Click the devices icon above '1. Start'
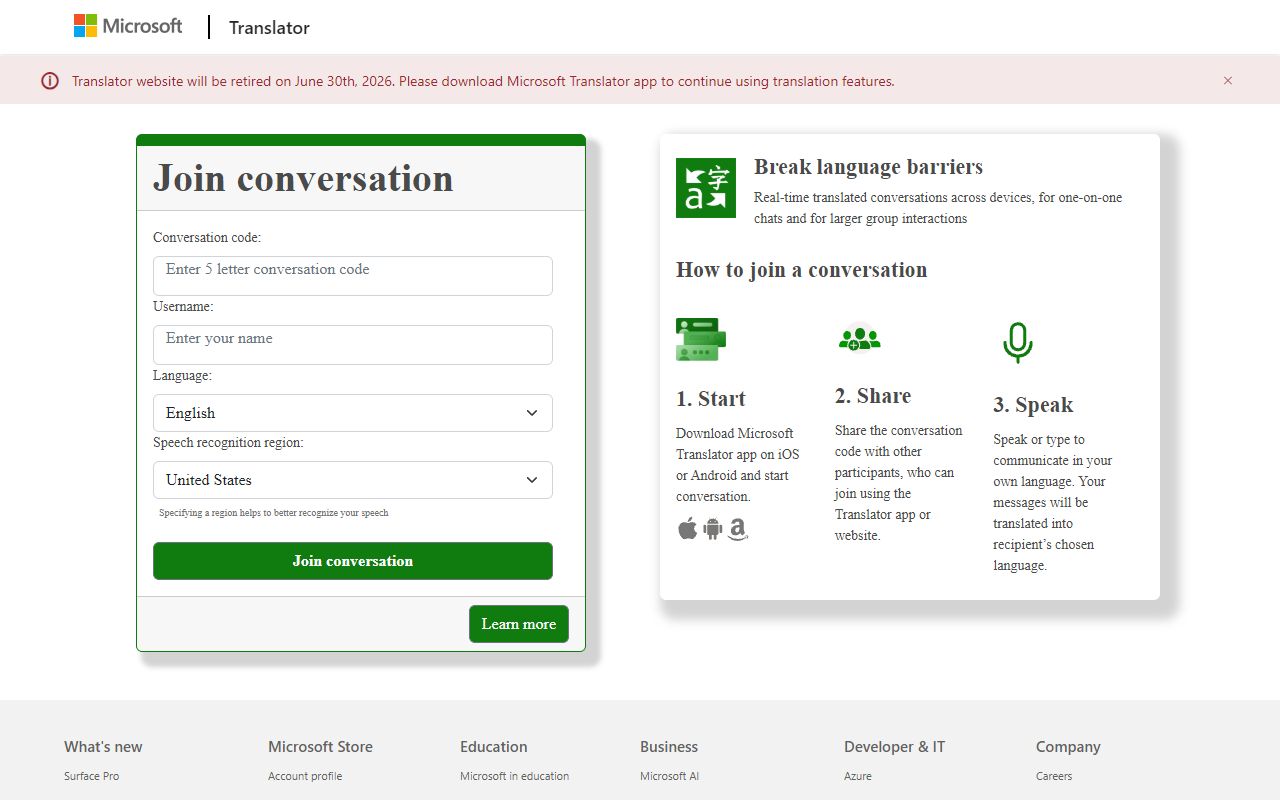This screenshot has width=1280, height=800. 700,339
